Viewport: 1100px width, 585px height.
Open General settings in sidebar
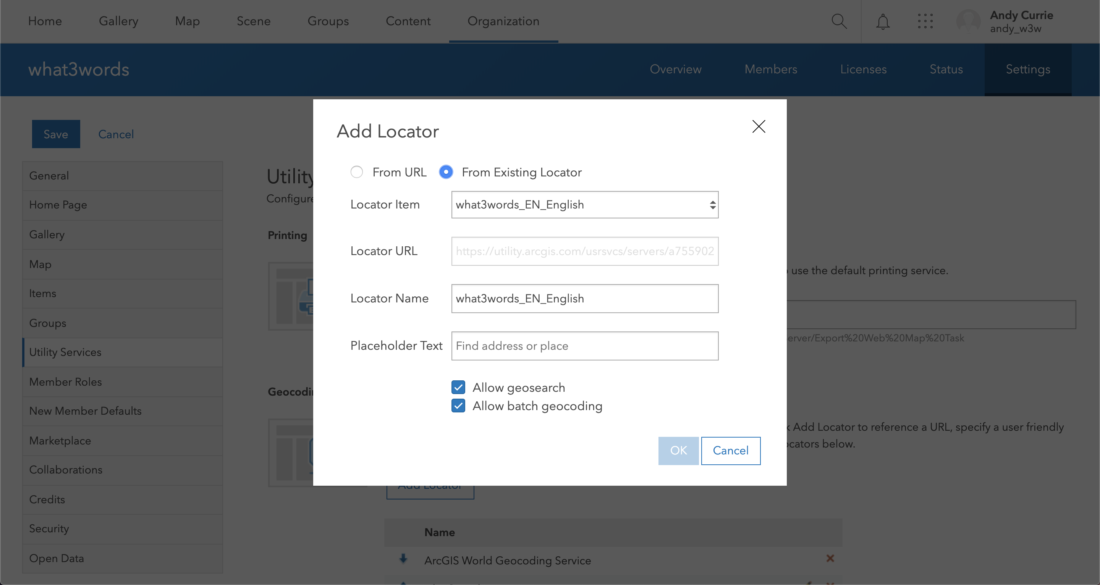pyautogui.click(x=123, y=175)
